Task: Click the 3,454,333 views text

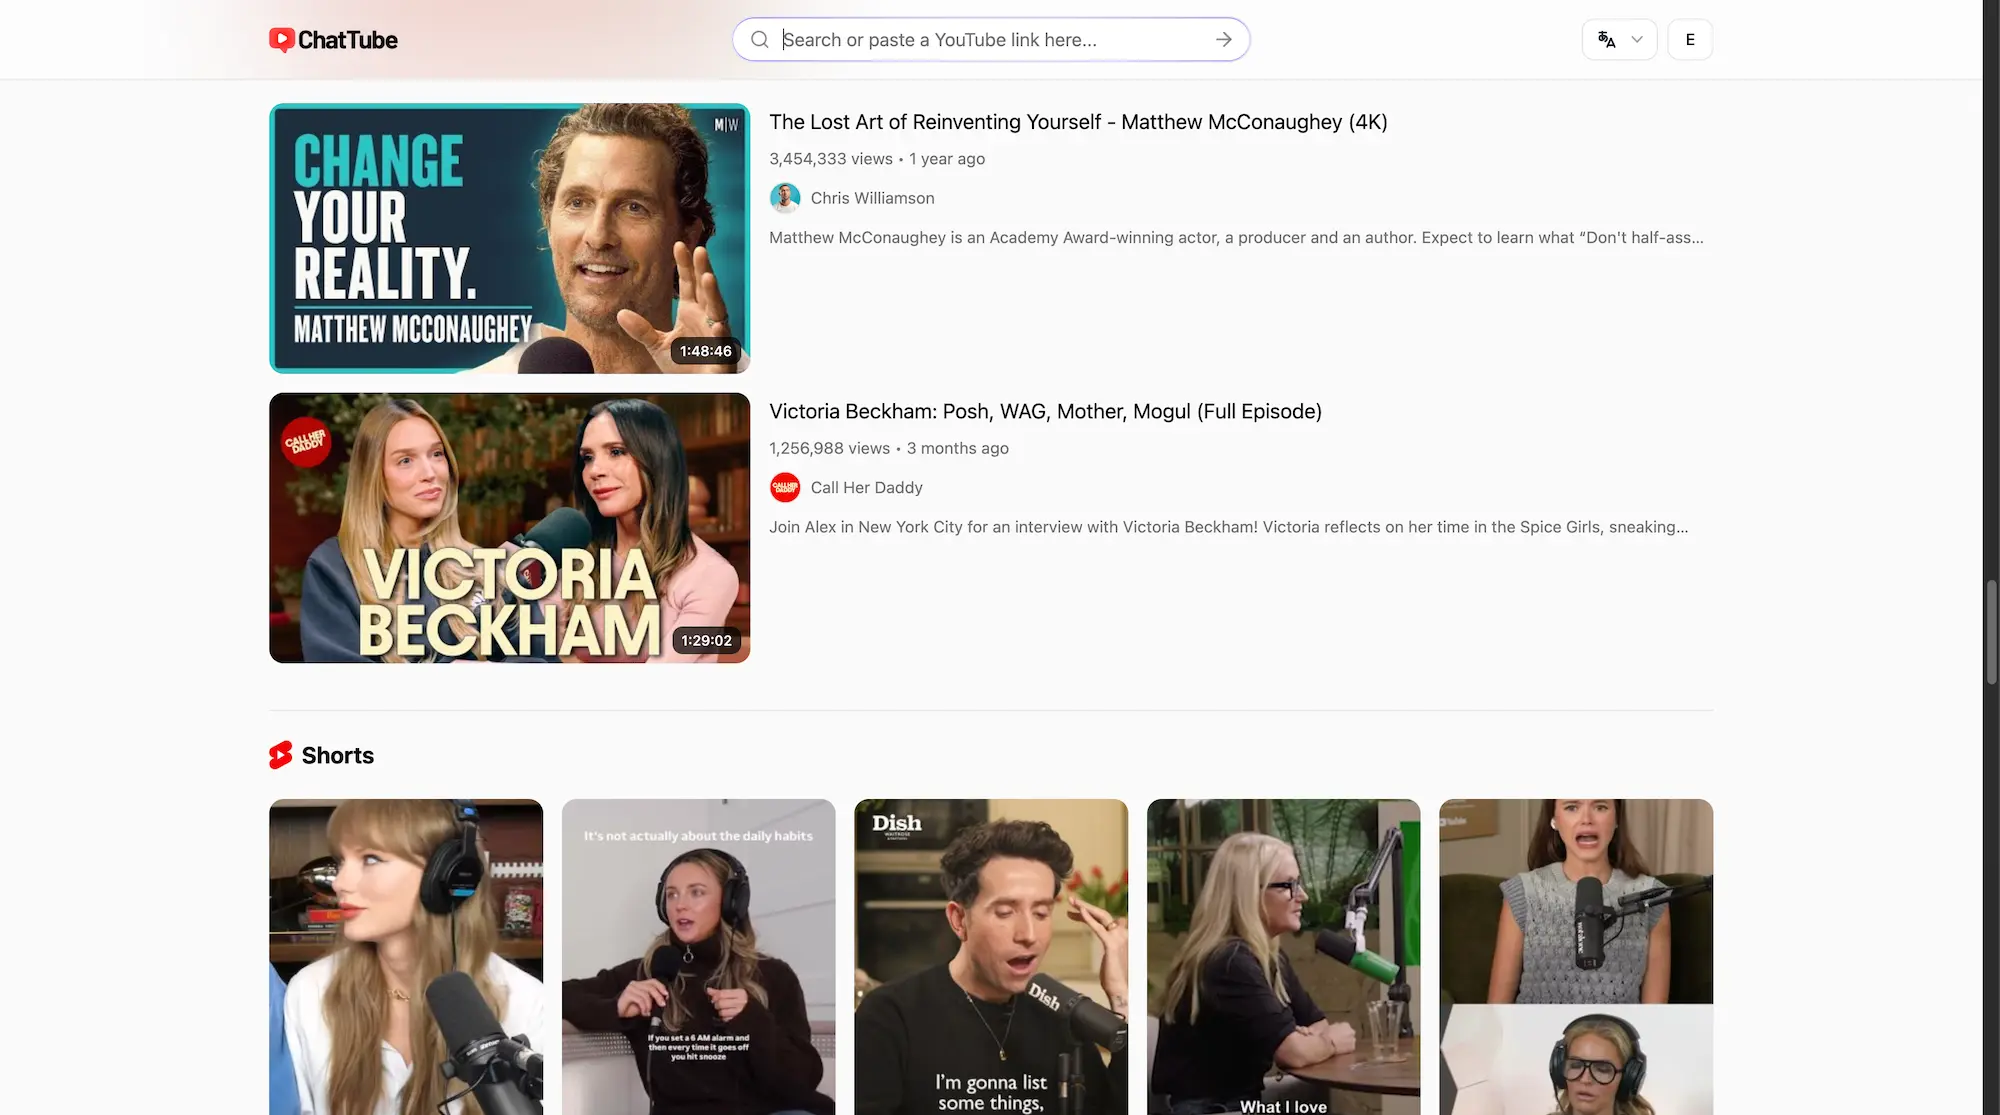Action: tap(831, 159)
